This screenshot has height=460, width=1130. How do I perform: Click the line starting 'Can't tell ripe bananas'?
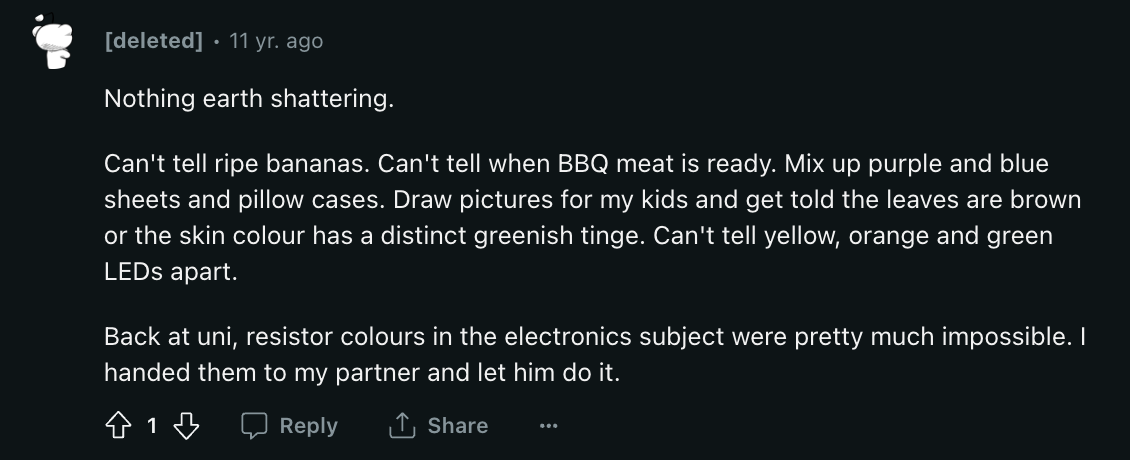click(x=577, y=164)
